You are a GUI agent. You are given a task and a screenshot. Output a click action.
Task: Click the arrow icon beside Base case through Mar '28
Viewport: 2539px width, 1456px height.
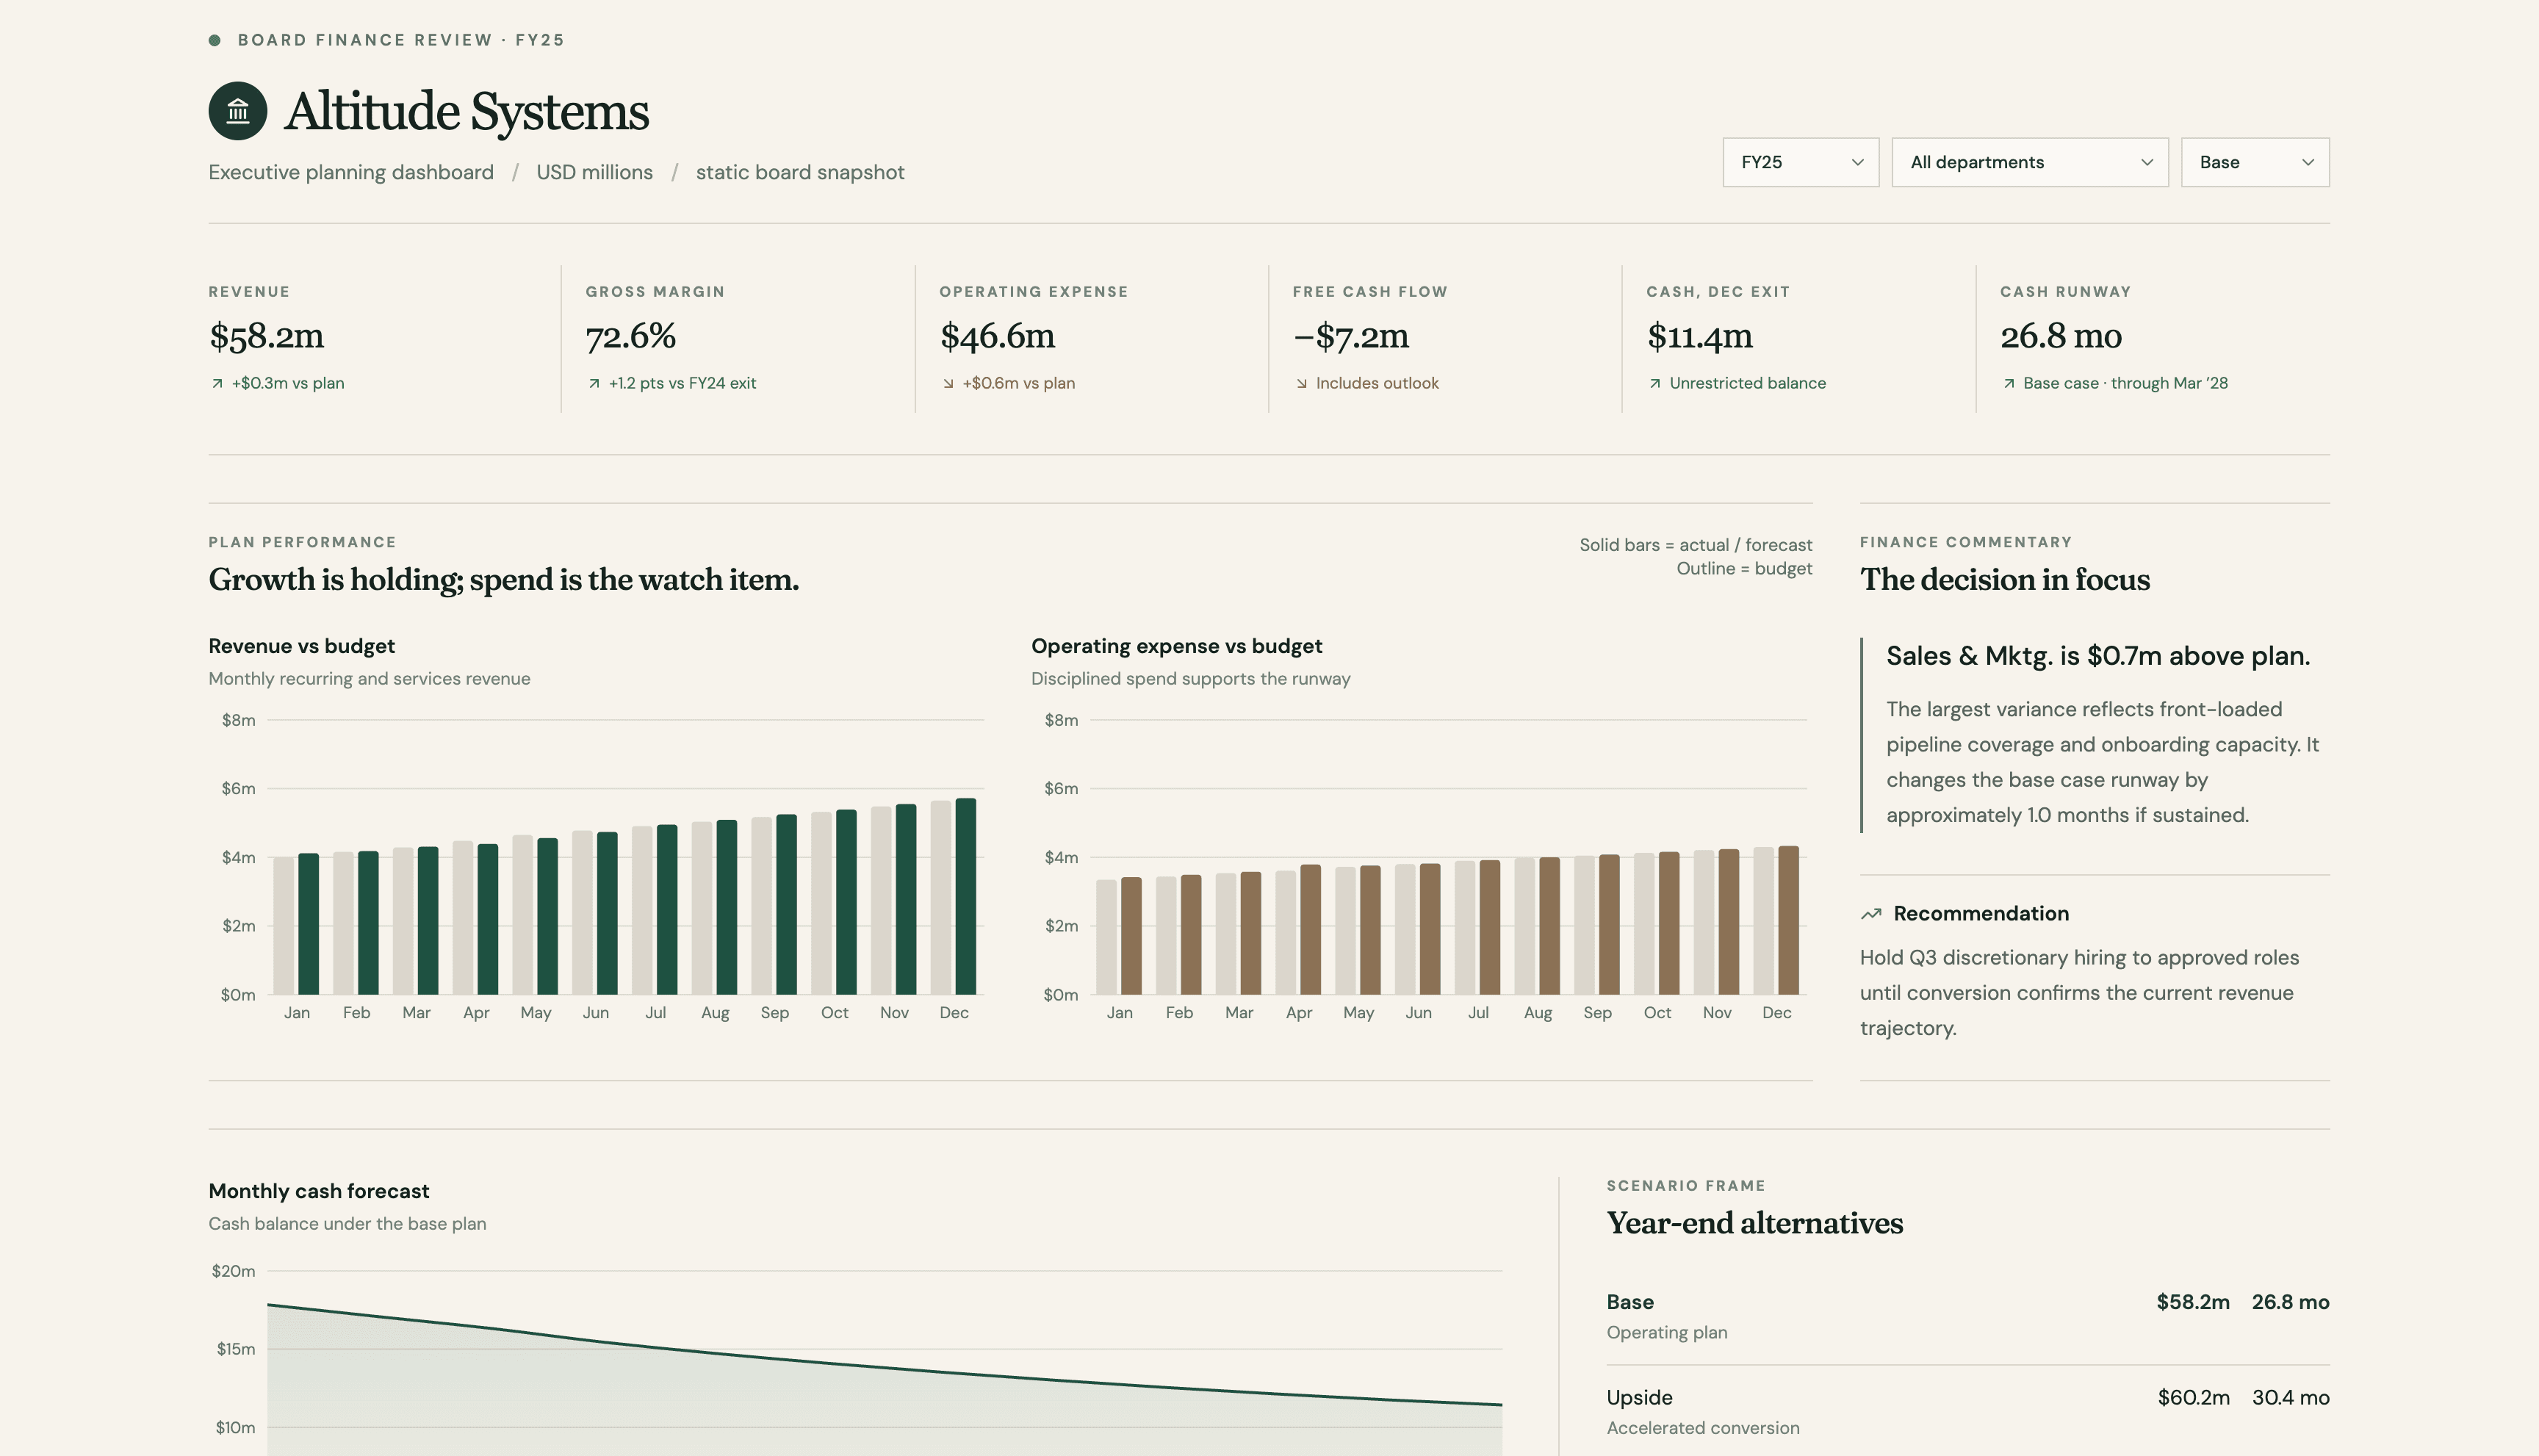(x=2009, y=383)
